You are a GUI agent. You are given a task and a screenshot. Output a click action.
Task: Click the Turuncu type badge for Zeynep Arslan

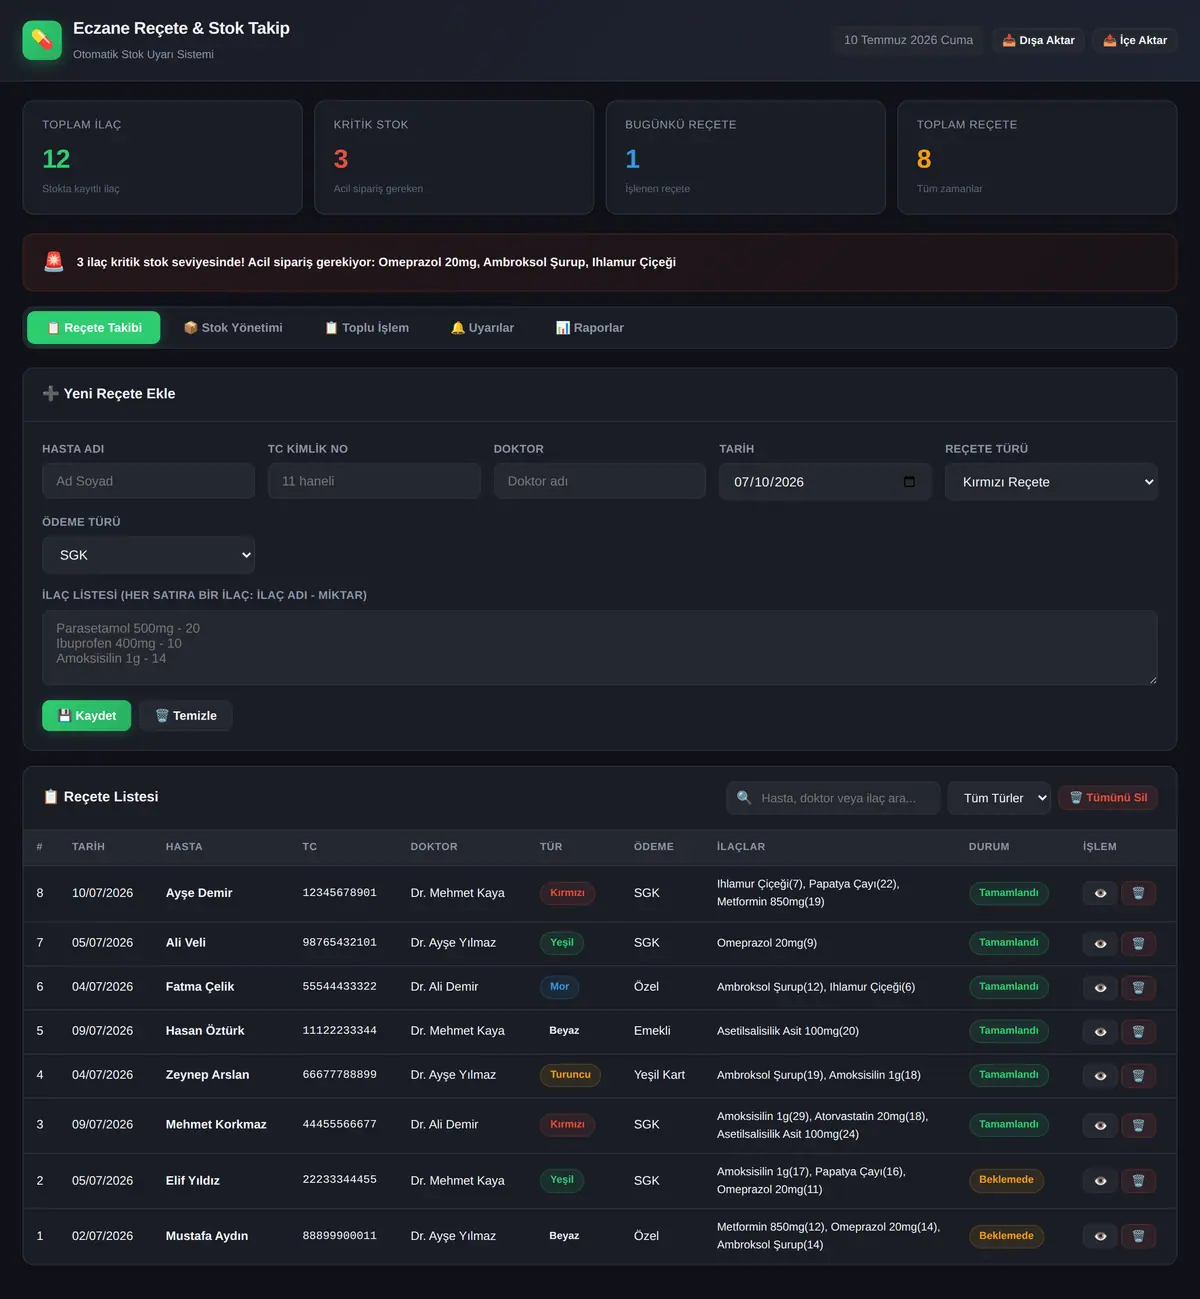(x=570, y=1075)
